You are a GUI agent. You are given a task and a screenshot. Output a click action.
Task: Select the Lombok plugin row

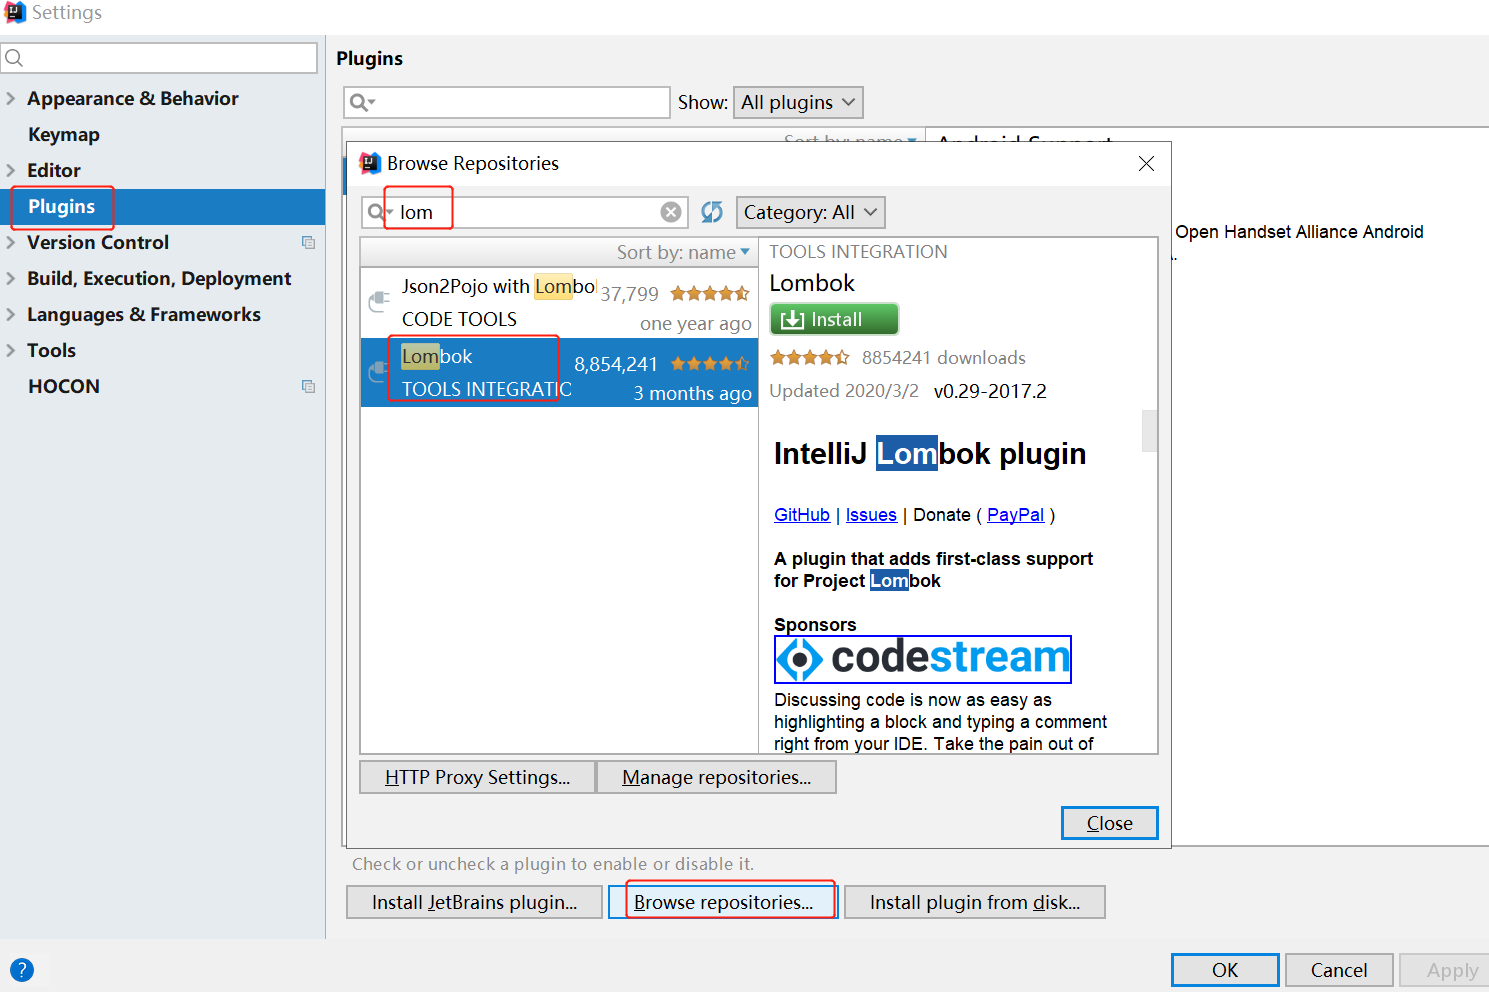tap(559, 372)
